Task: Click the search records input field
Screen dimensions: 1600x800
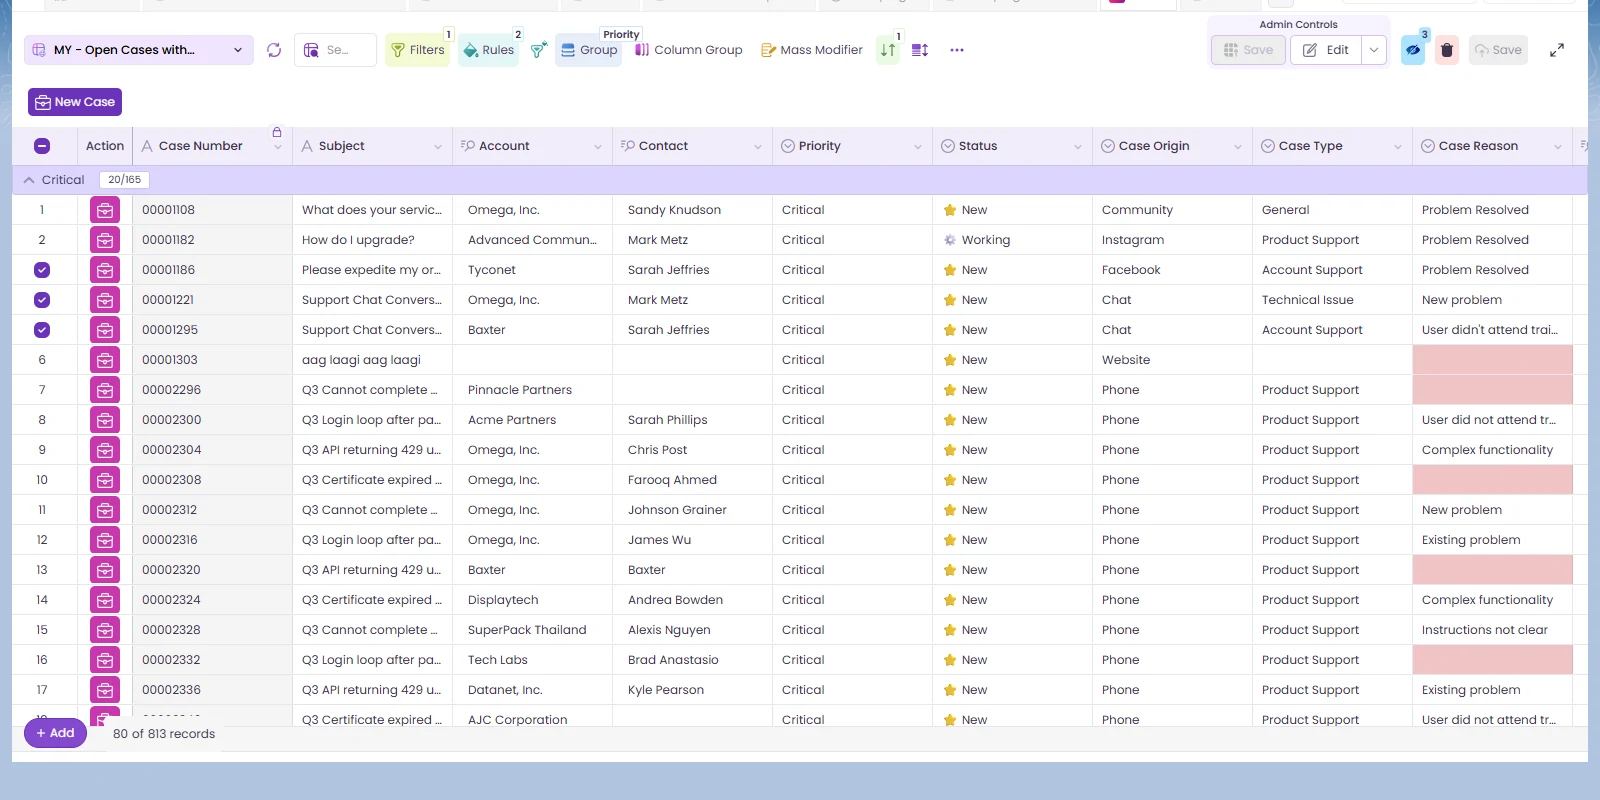Action: 336,50
